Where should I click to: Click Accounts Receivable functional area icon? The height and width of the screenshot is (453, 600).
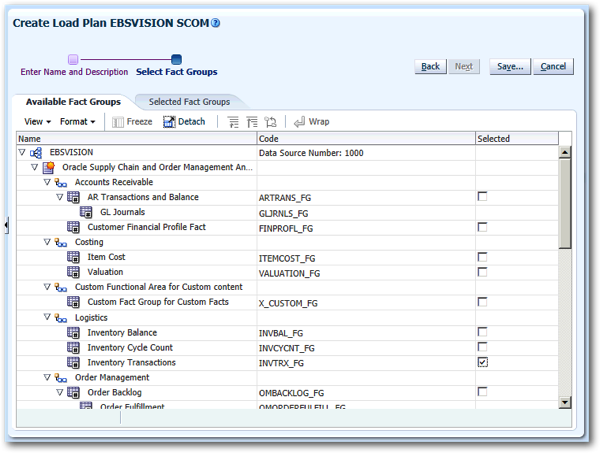coord(61,183)
